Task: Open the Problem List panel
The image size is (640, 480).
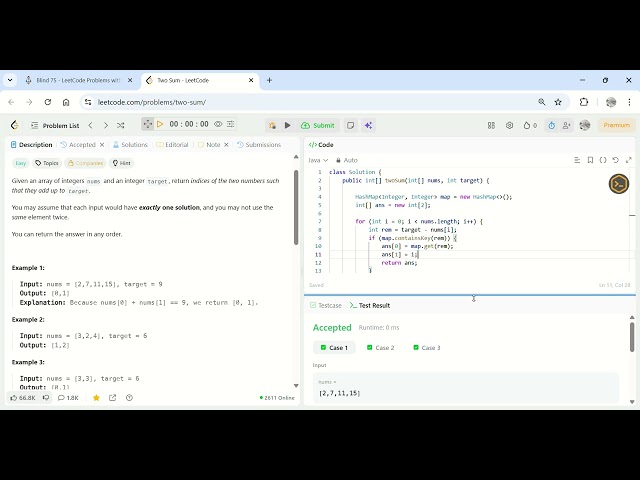Action: coord(55,125)
